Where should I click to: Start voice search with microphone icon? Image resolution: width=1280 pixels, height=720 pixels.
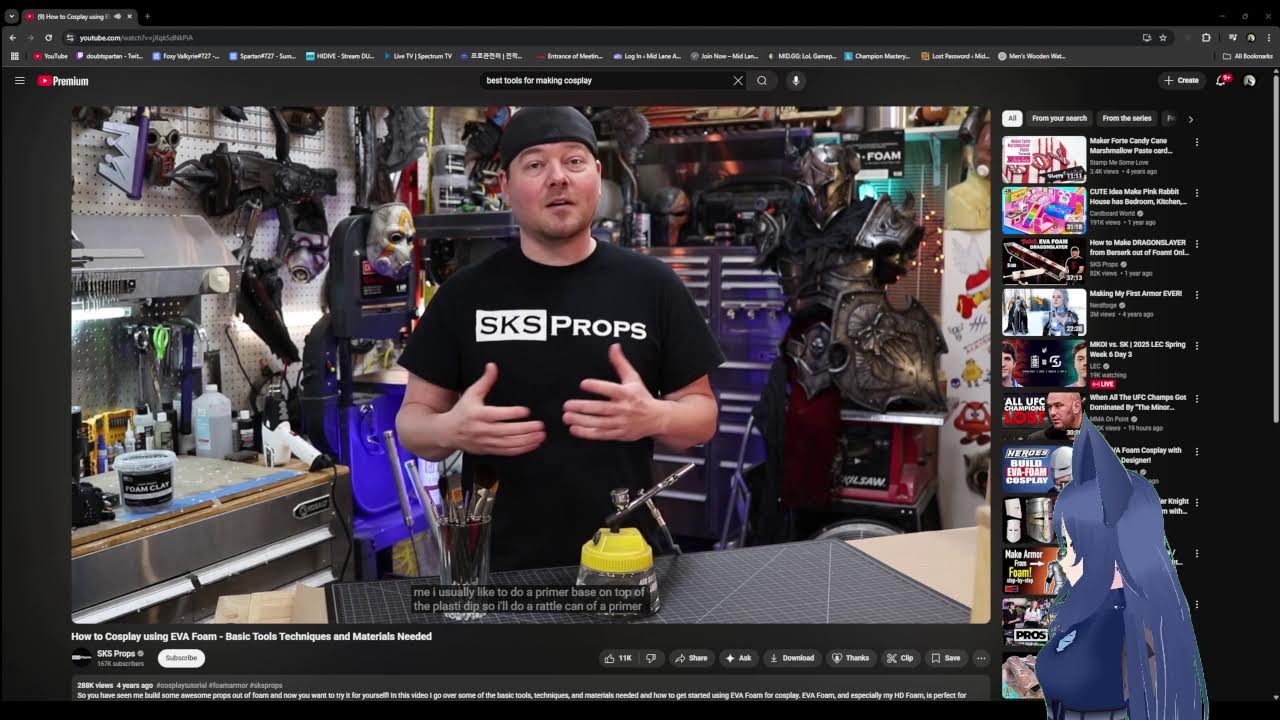pos(796,81)
